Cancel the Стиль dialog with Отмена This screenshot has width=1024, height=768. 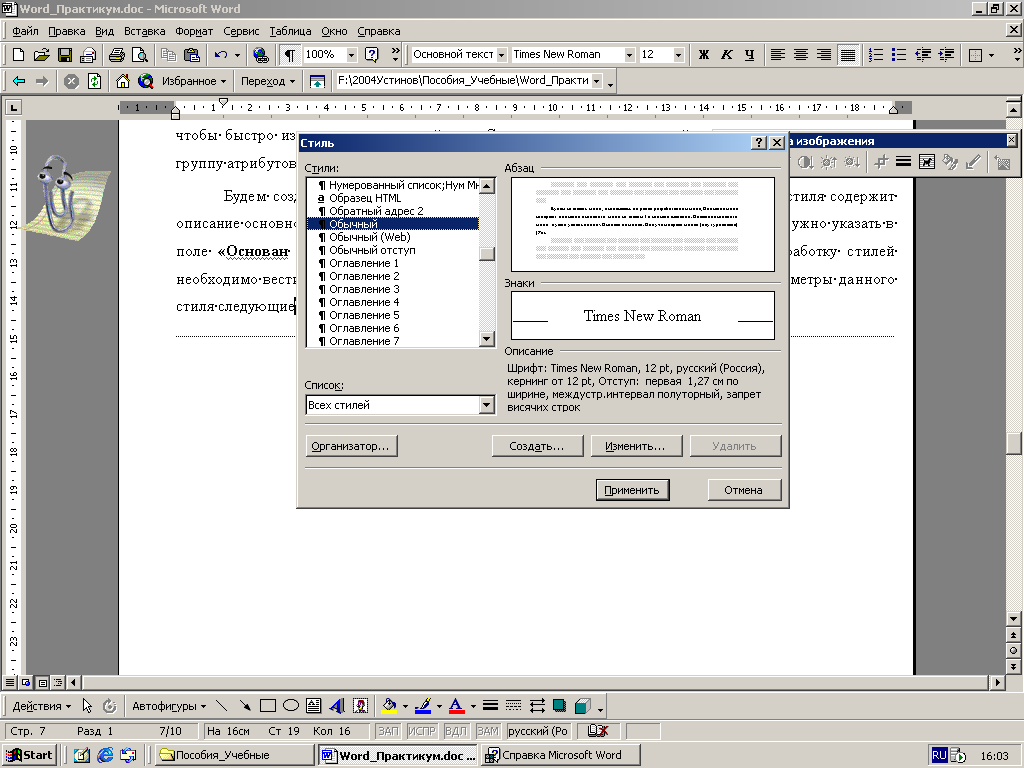[744, 490]
